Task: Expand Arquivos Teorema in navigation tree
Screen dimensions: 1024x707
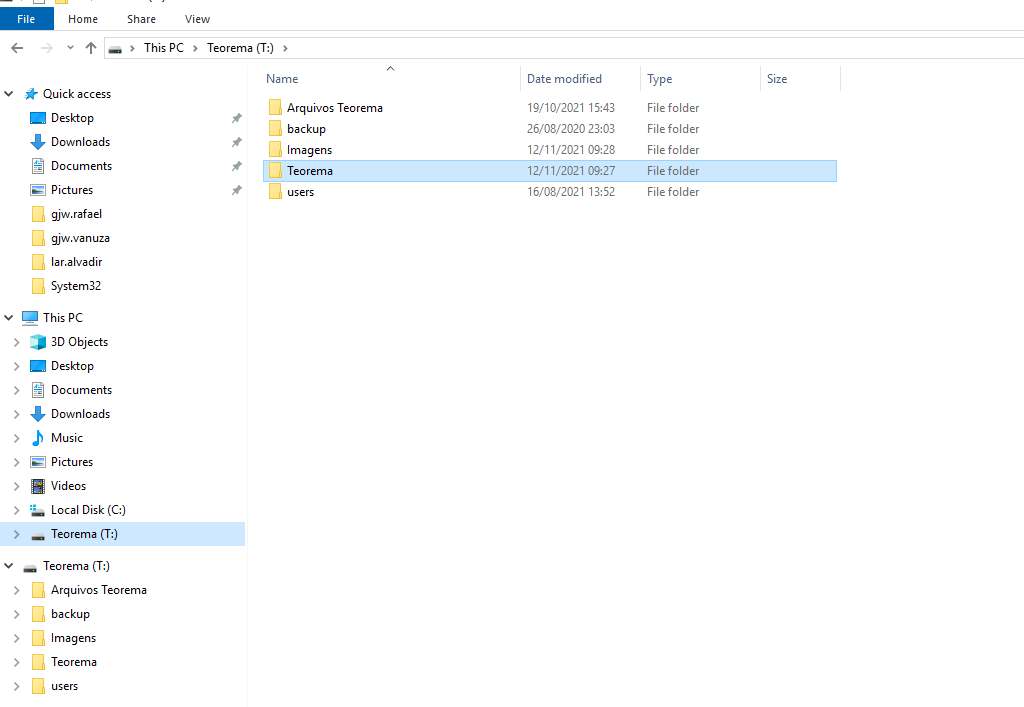Action: (x=17, y=590)
